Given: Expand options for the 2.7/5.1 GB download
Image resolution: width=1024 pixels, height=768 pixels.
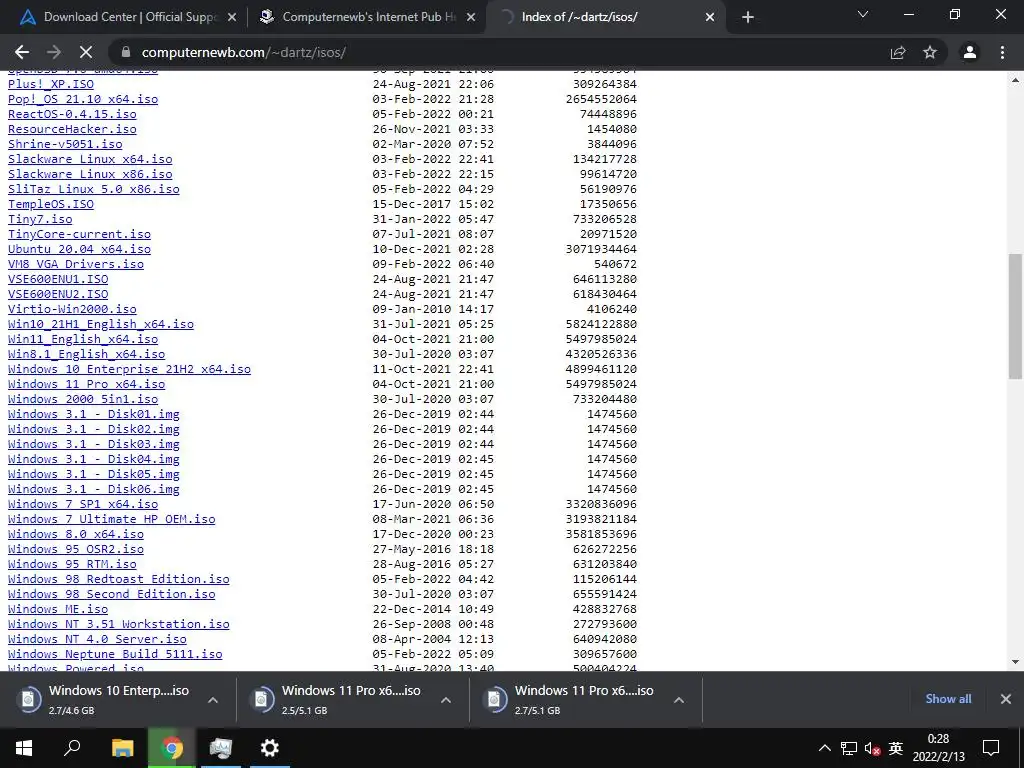Looking at the screenshot, I should (x=679, y=700).
